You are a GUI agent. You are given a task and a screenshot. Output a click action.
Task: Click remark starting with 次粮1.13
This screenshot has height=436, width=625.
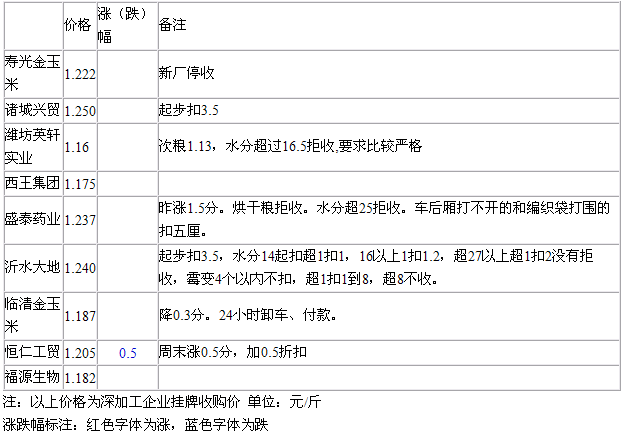coord(290,146)
